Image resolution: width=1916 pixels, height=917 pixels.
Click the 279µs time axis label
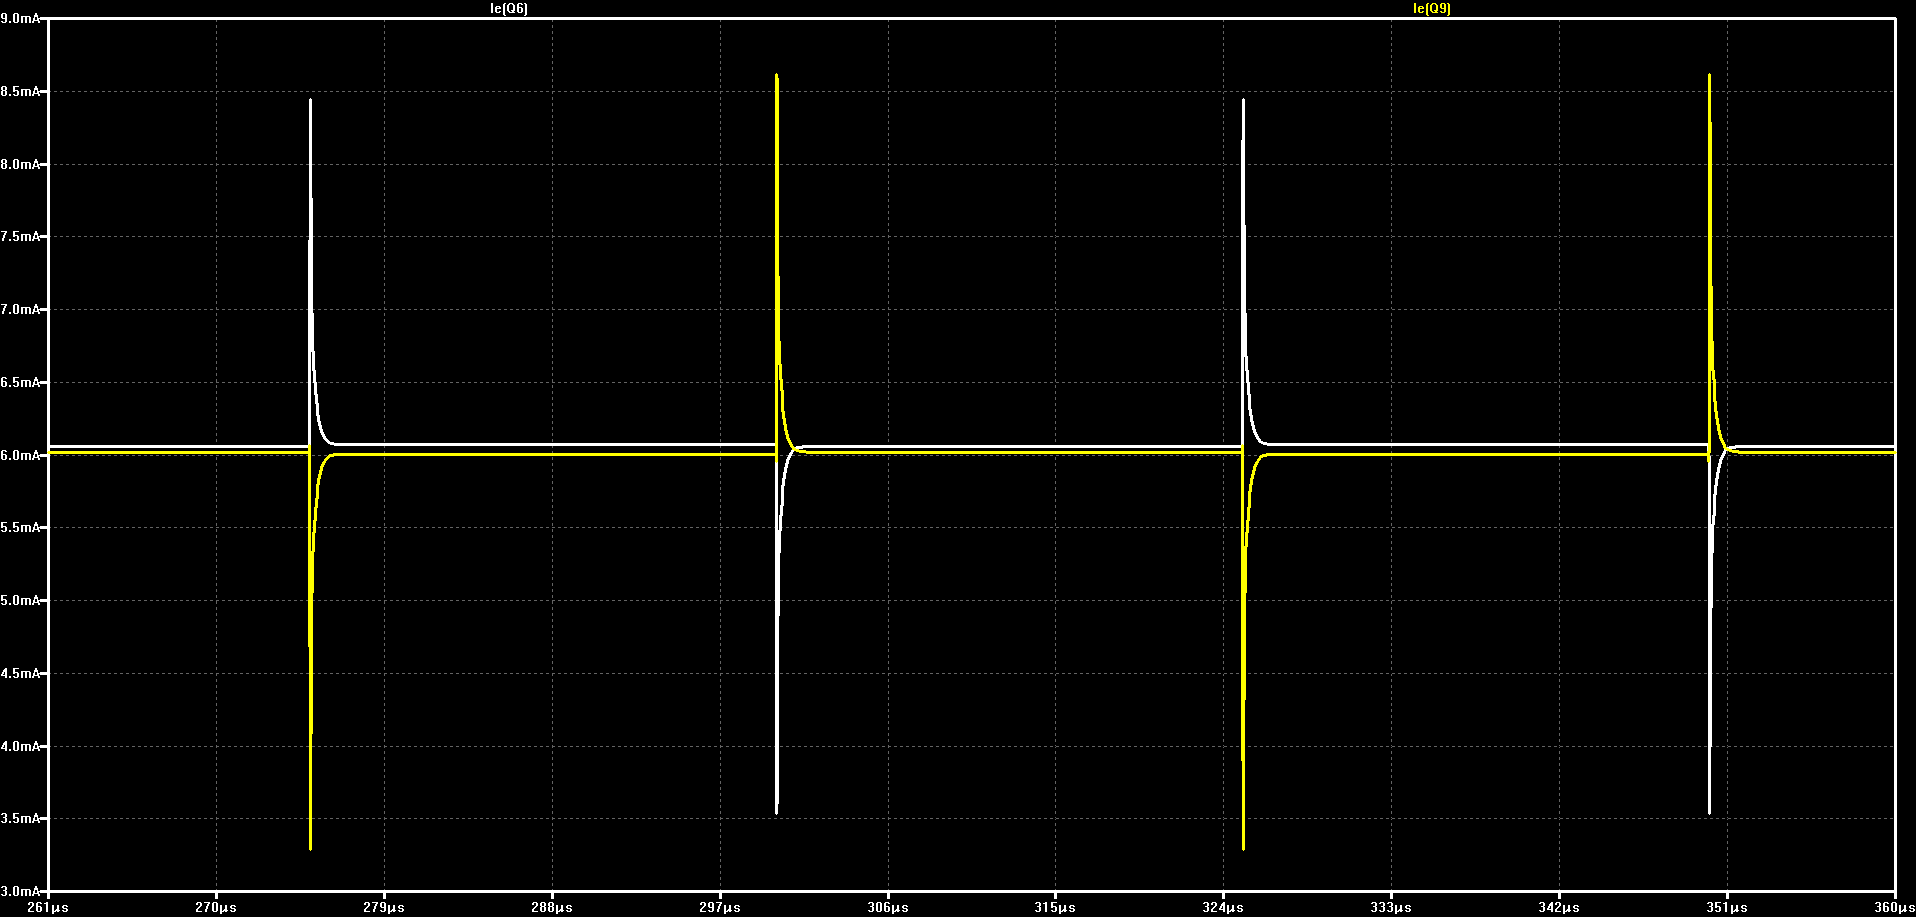coord(384,907)
